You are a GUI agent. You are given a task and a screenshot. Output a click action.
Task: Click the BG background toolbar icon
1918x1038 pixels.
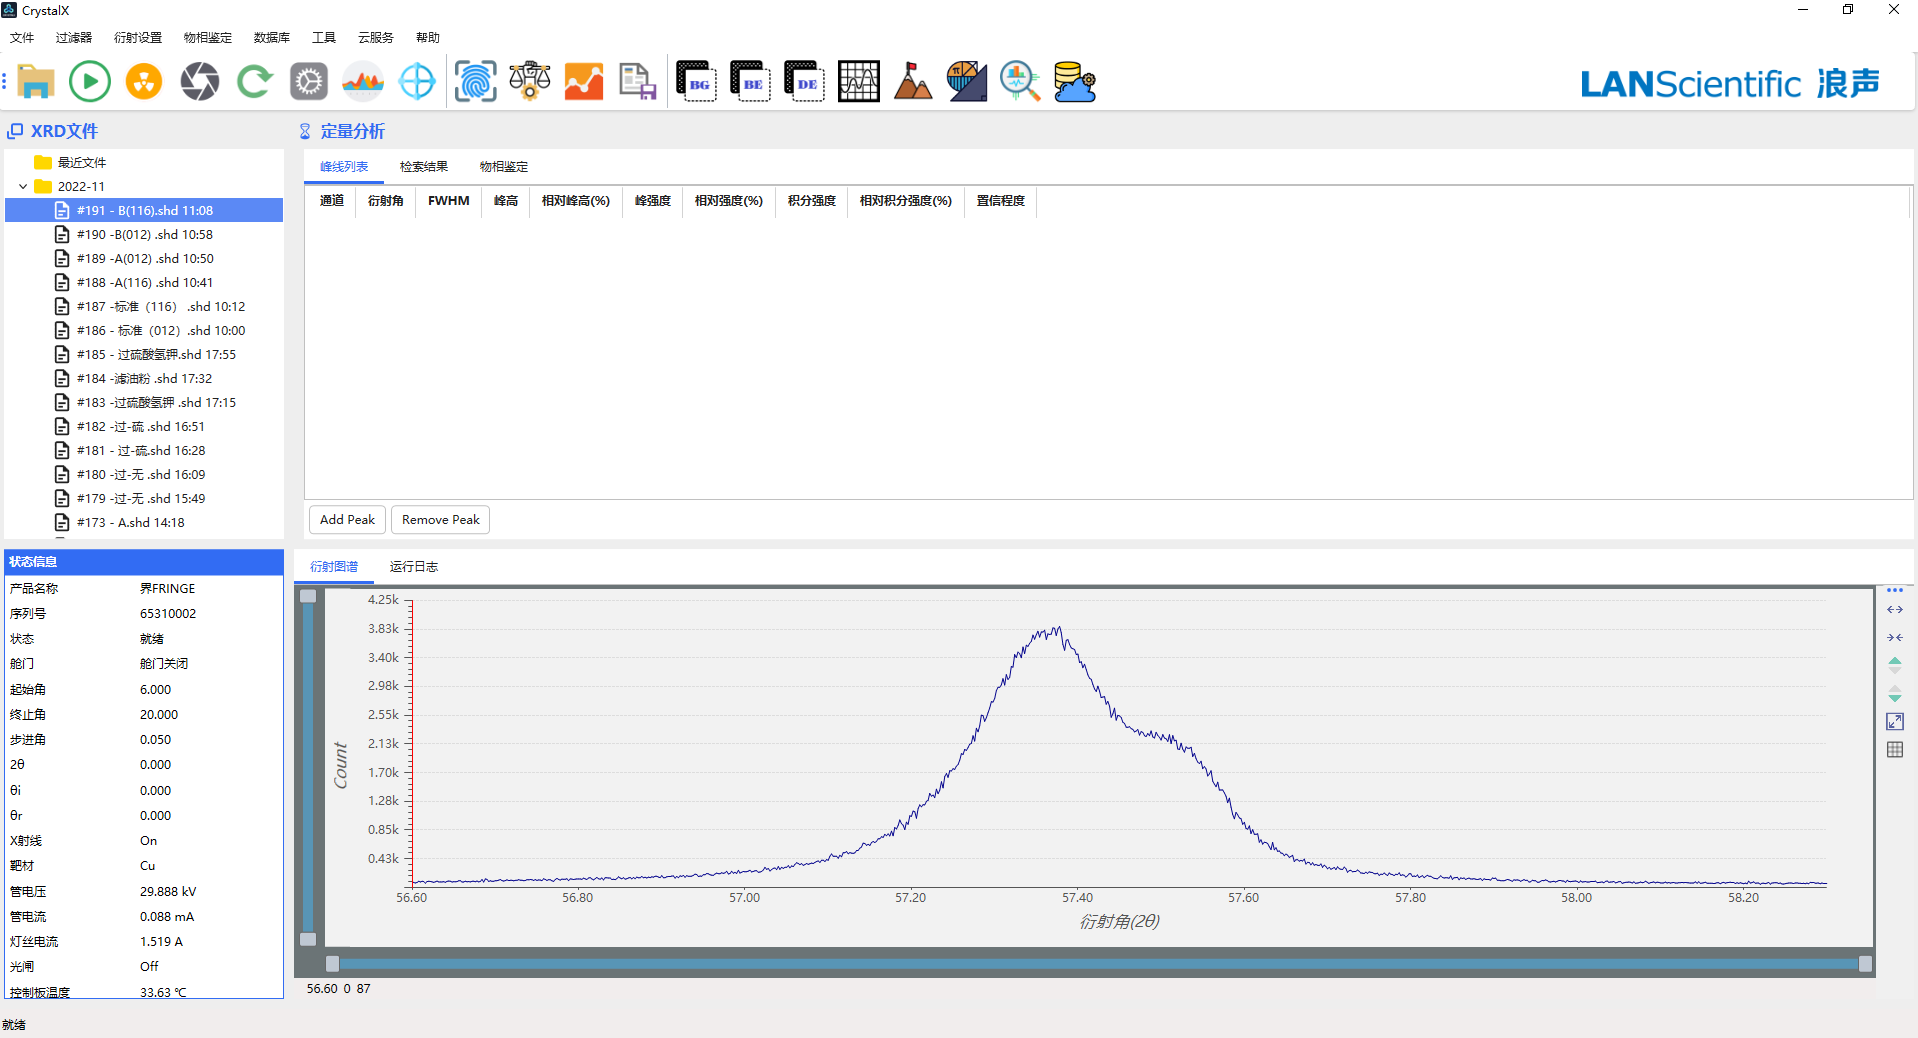[696, 81]
